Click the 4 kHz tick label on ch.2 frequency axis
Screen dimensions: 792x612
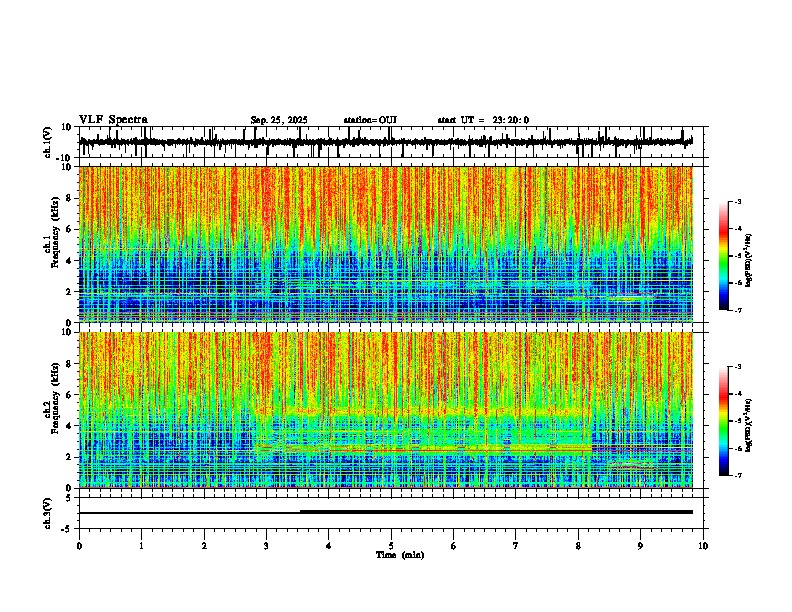click(69, 426)
